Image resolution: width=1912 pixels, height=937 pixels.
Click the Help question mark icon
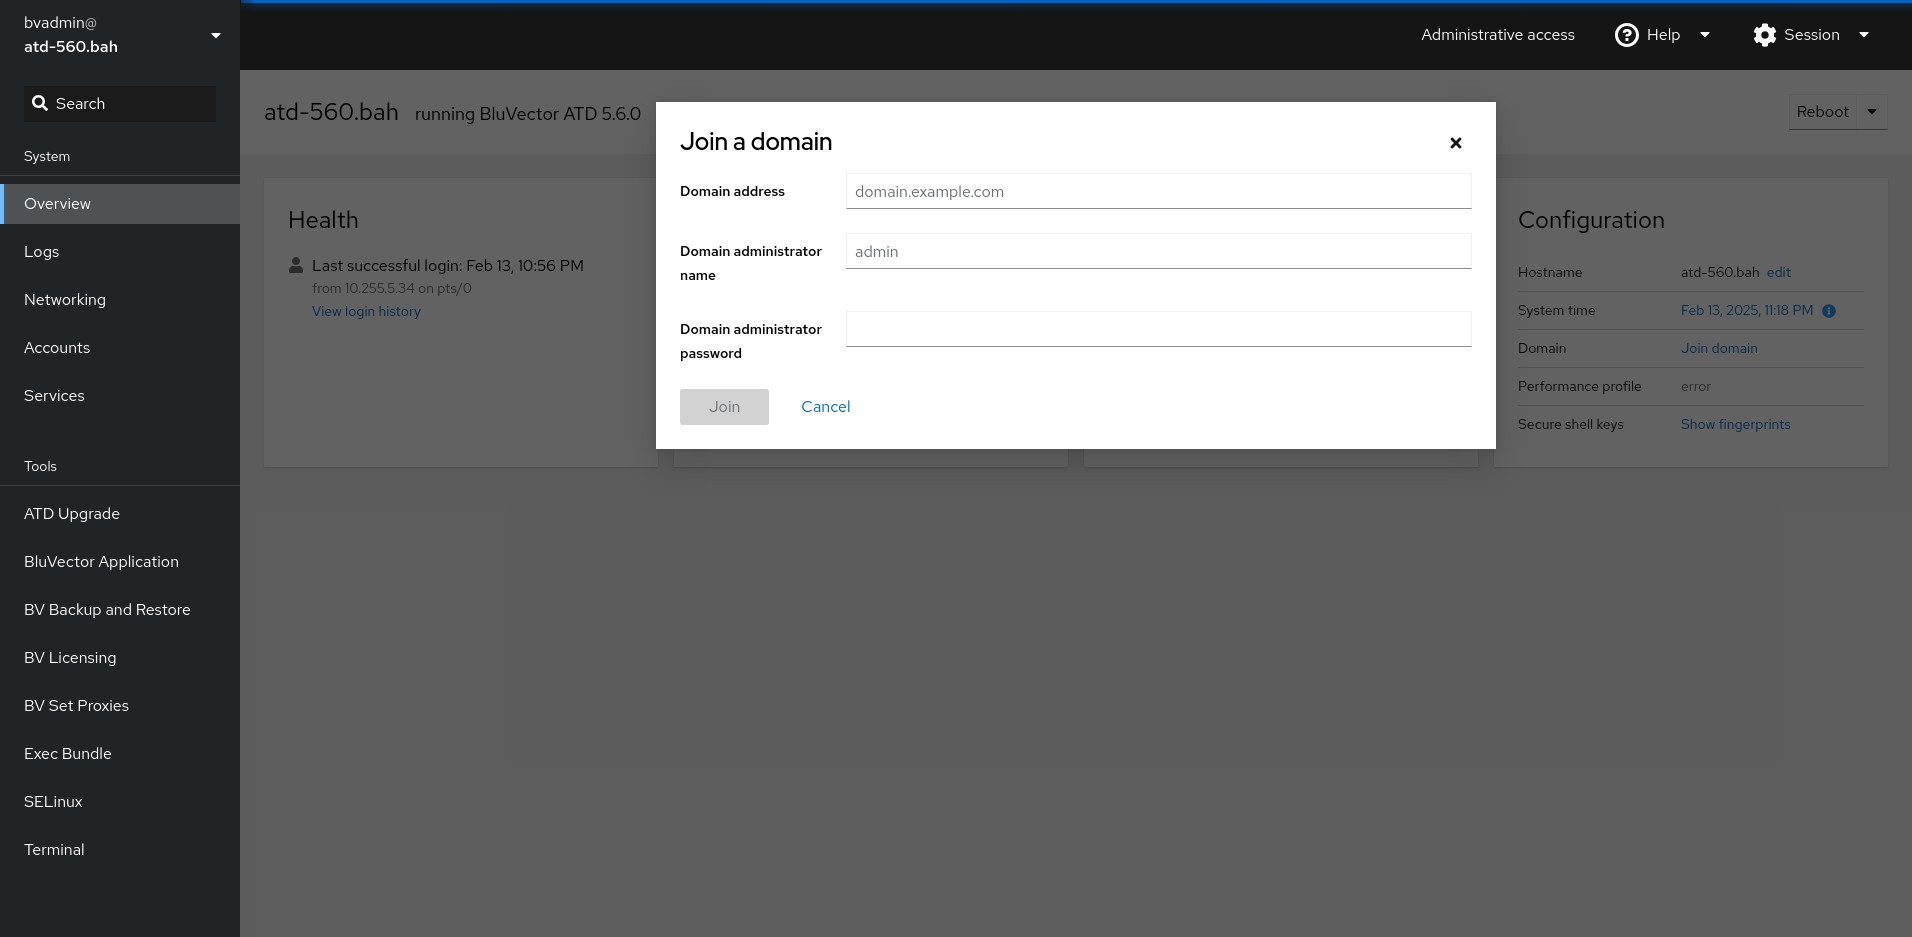[x=1627, y=35]
